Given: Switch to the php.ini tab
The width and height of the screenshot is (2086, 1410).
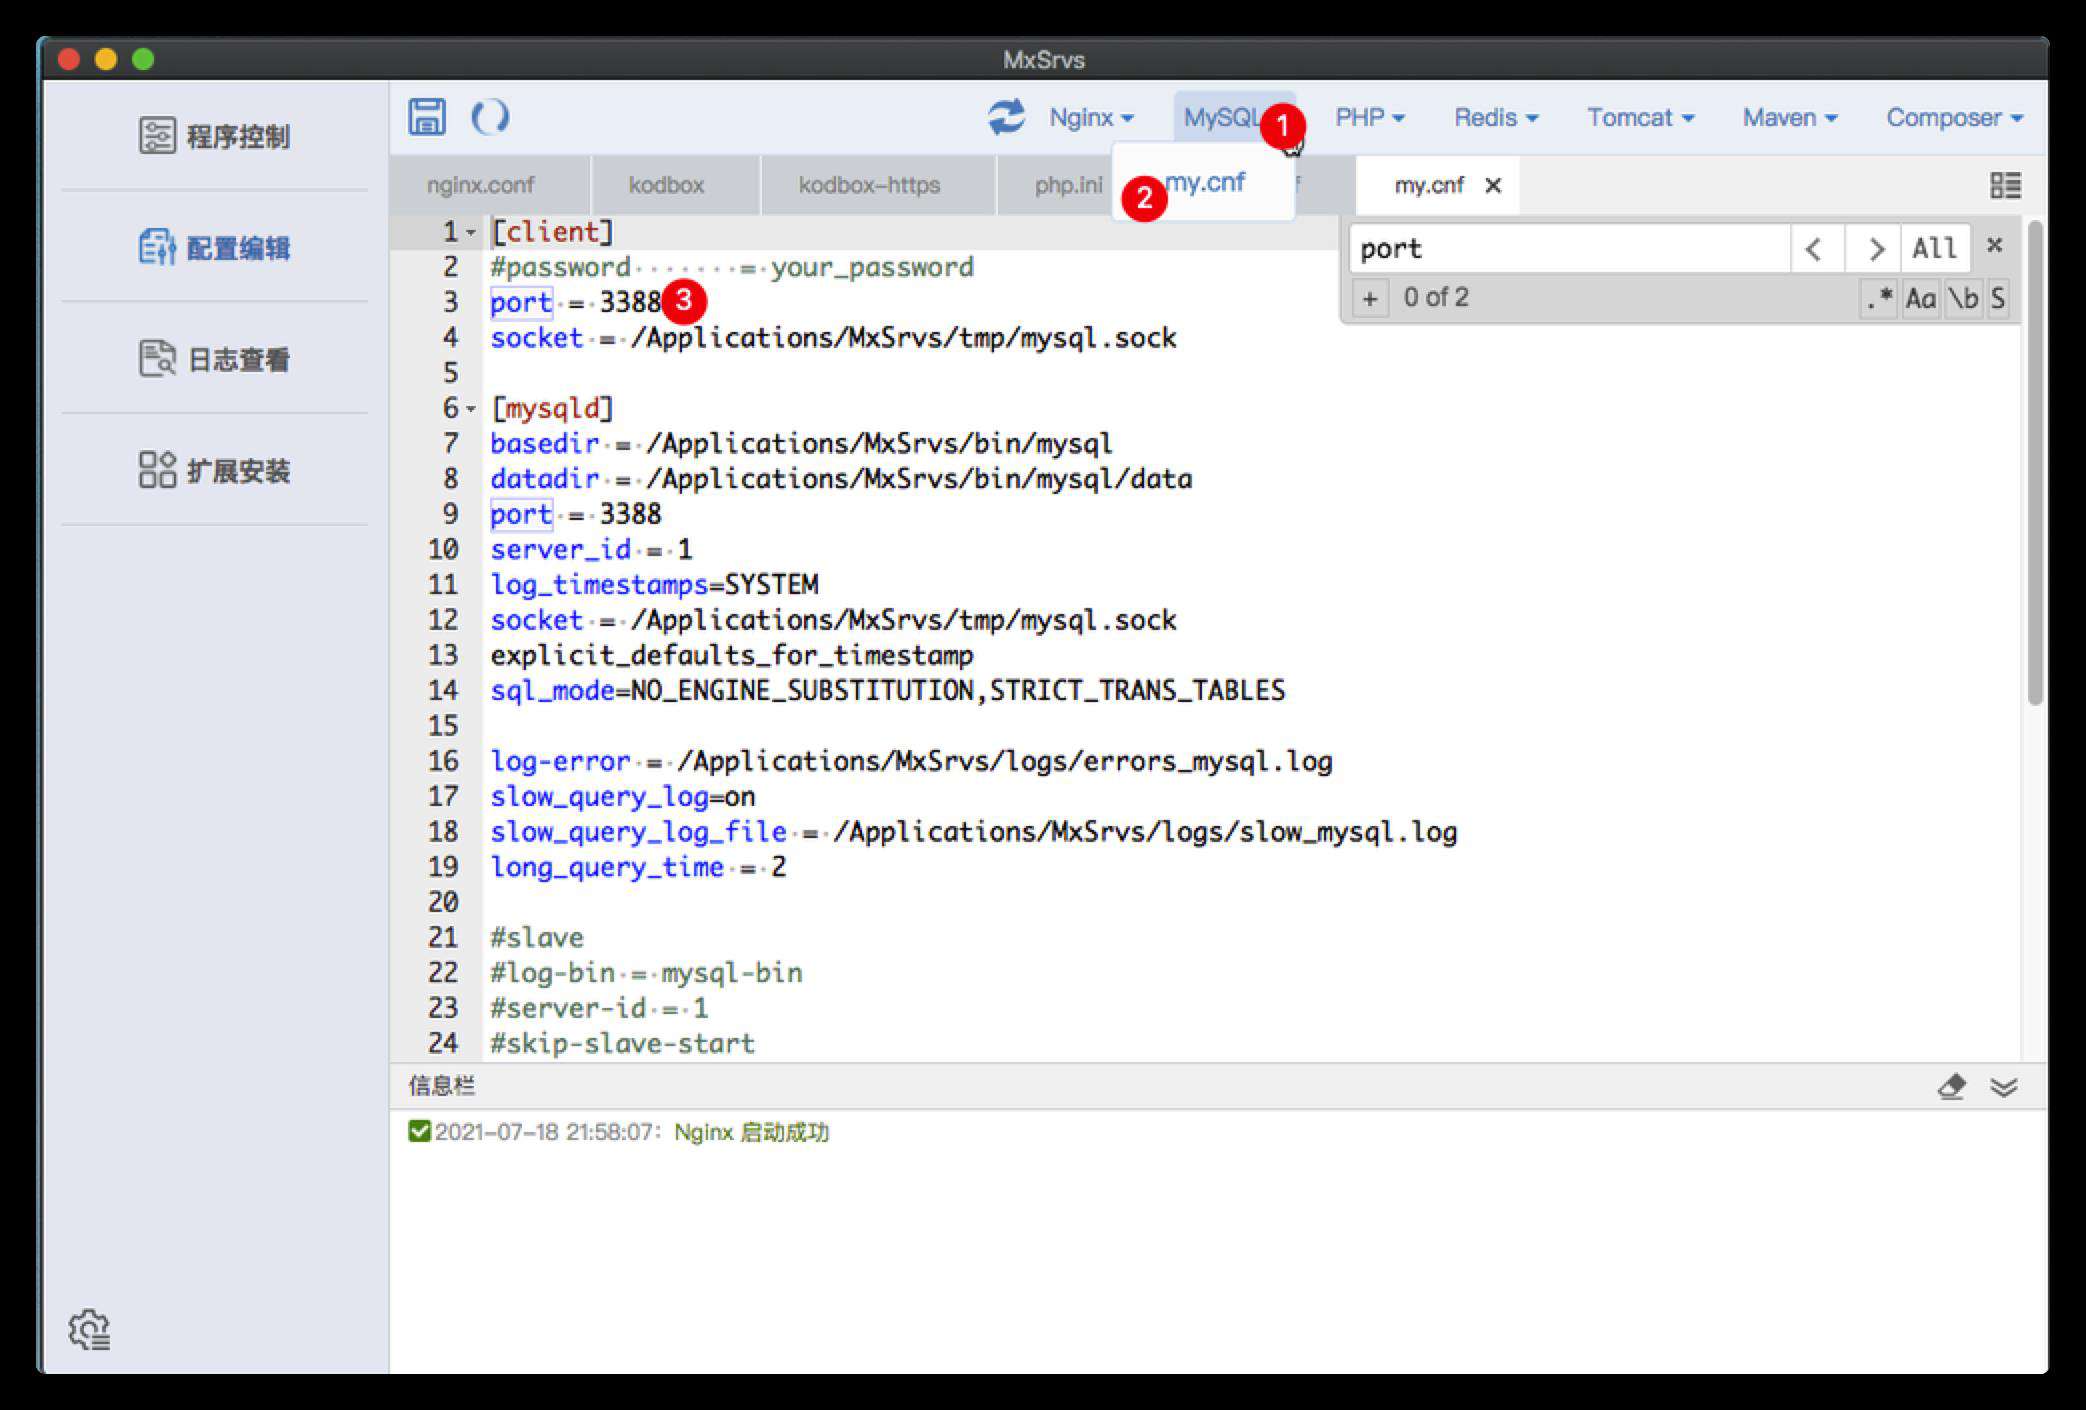Looking at the screenshot, I should [x=1068, y=185].
